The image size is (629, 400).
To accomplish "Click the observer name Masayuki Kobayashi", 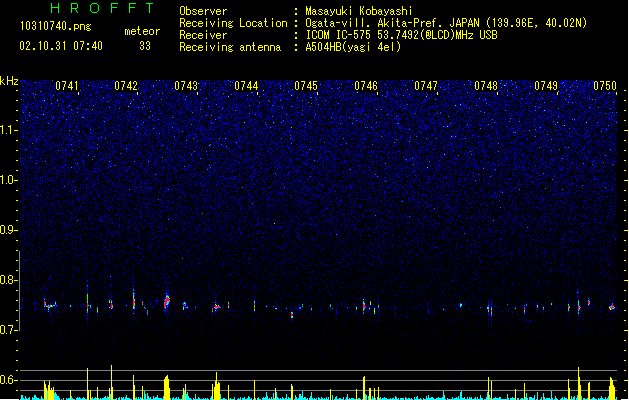I will [x=359, y=11].
